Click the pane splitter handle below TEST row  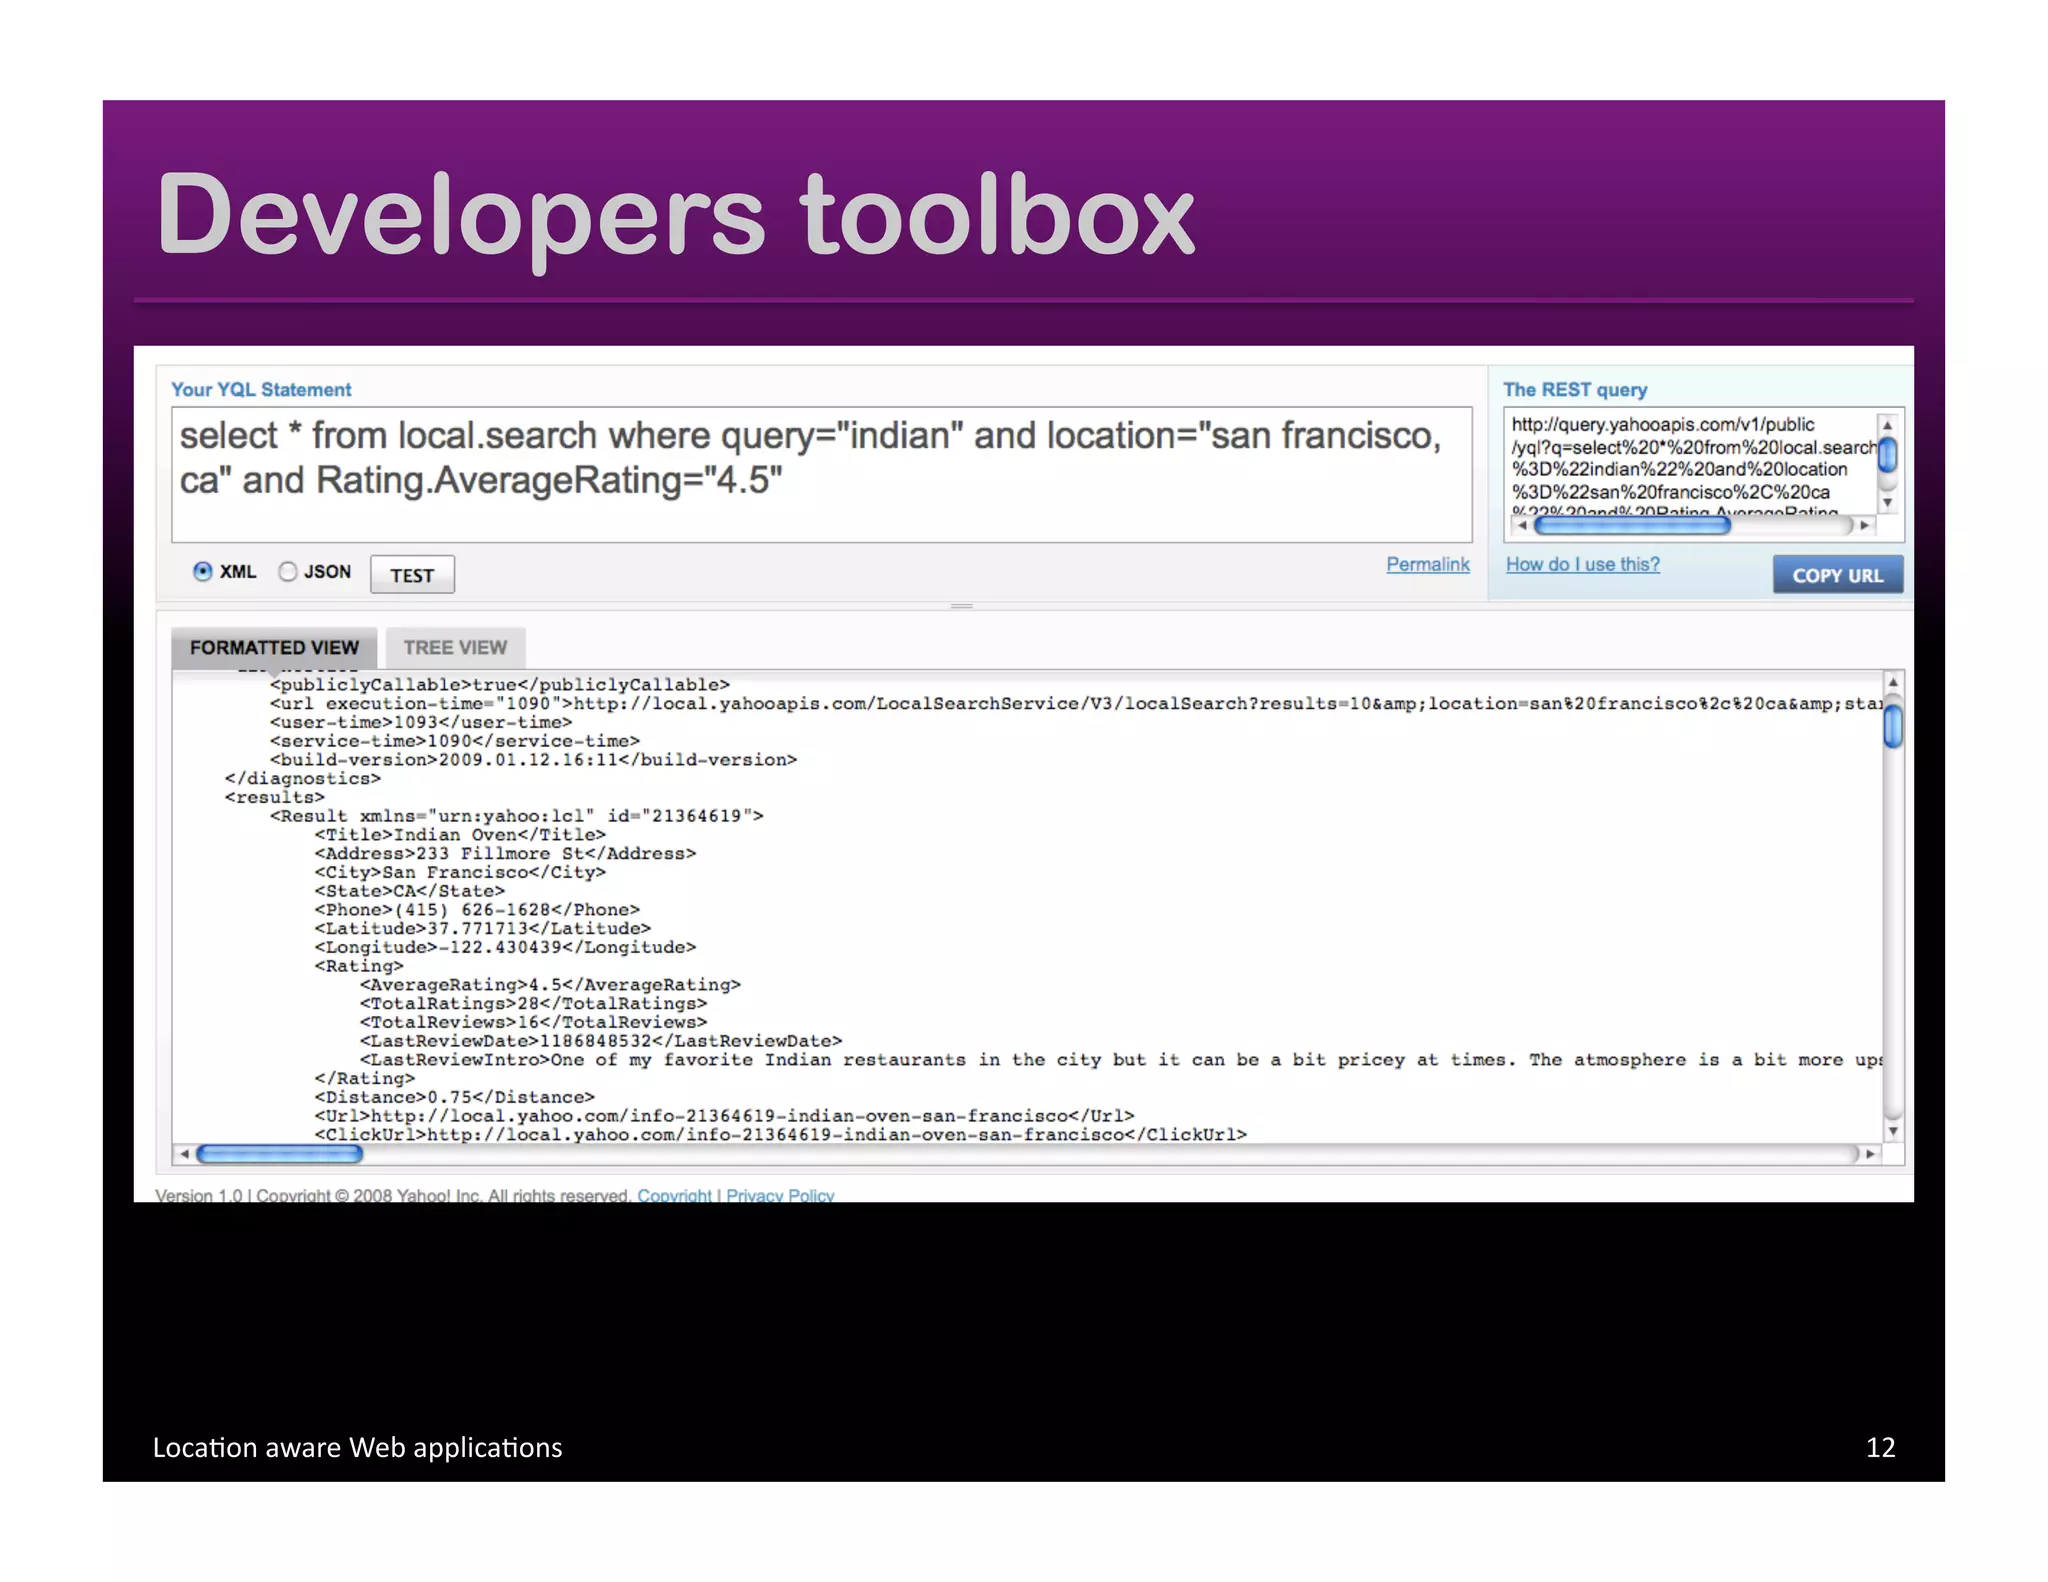tap(962, 606)
